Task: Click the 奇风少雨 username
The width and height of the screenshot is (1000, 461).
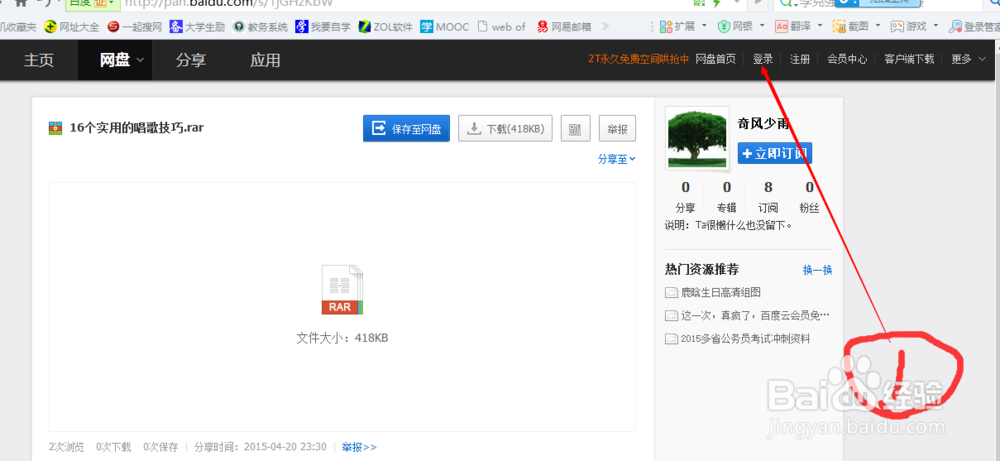Action: coord(763,124)
